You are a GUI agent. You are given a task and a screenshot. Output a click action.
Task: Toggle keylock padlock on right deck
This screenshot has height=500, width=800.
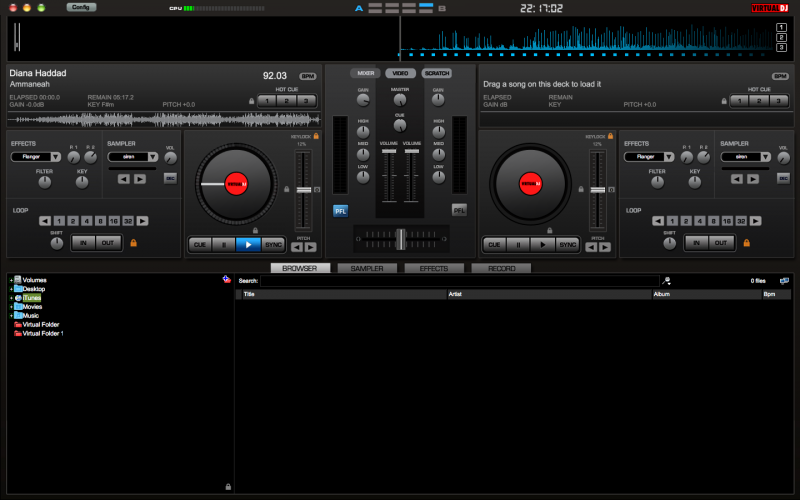coord(611,136)
